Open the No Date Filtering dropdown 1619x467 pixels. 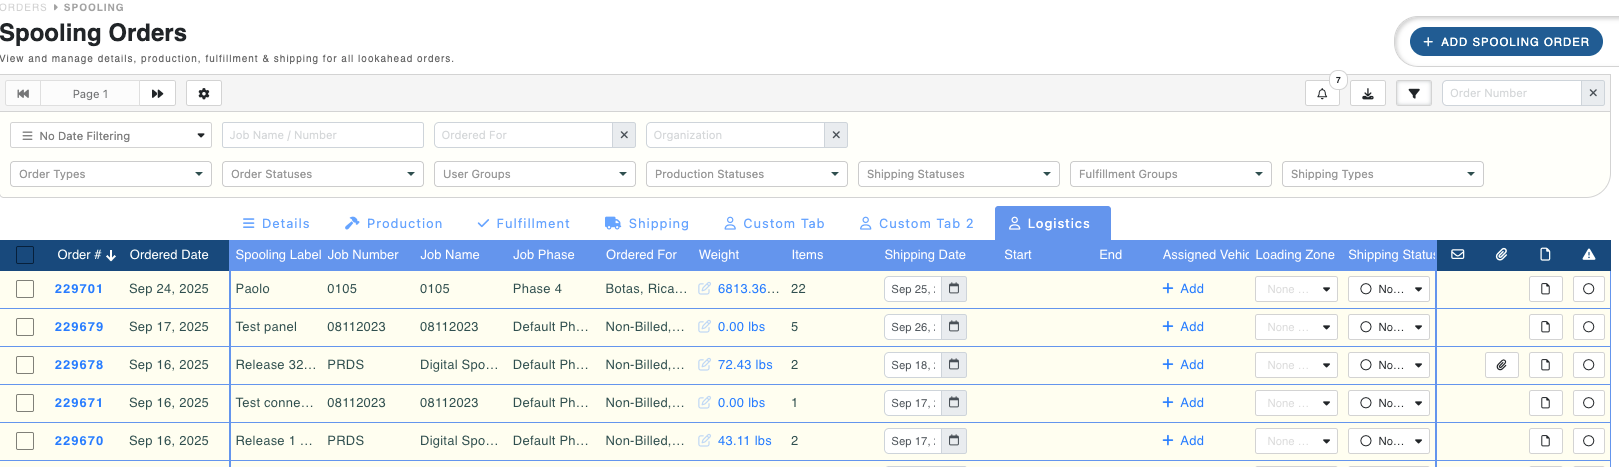click(111, 136)
